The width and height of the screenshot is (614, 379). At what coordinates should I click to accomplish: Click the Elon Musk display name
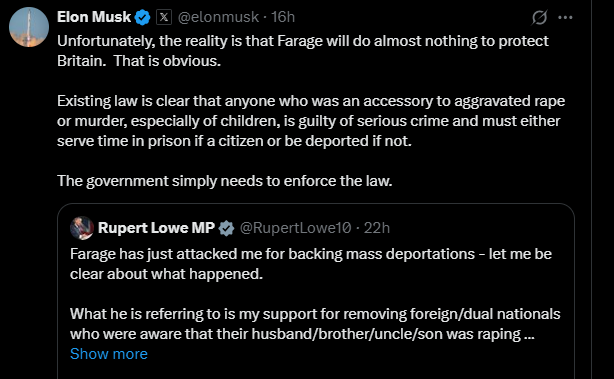[x=94, y=17]
